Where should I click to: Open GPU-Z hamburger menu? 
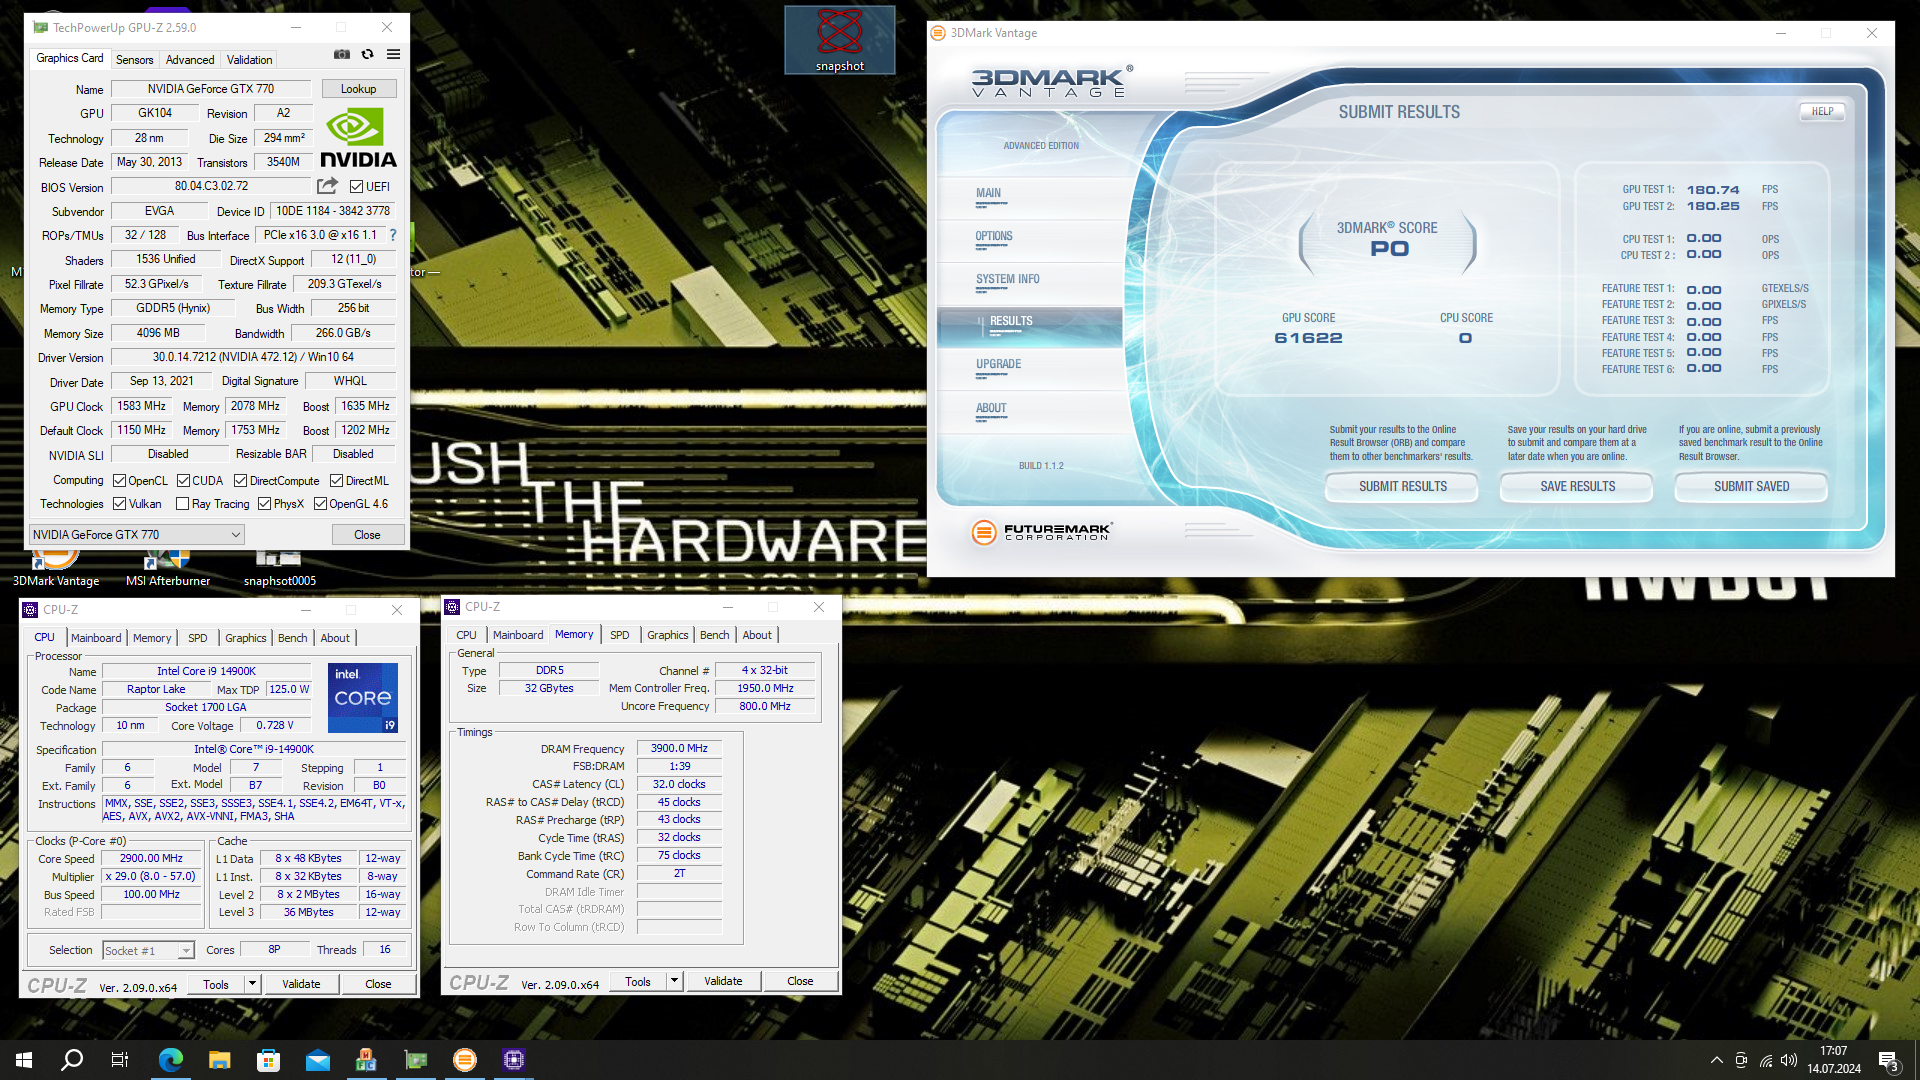[x=393, y=55]
